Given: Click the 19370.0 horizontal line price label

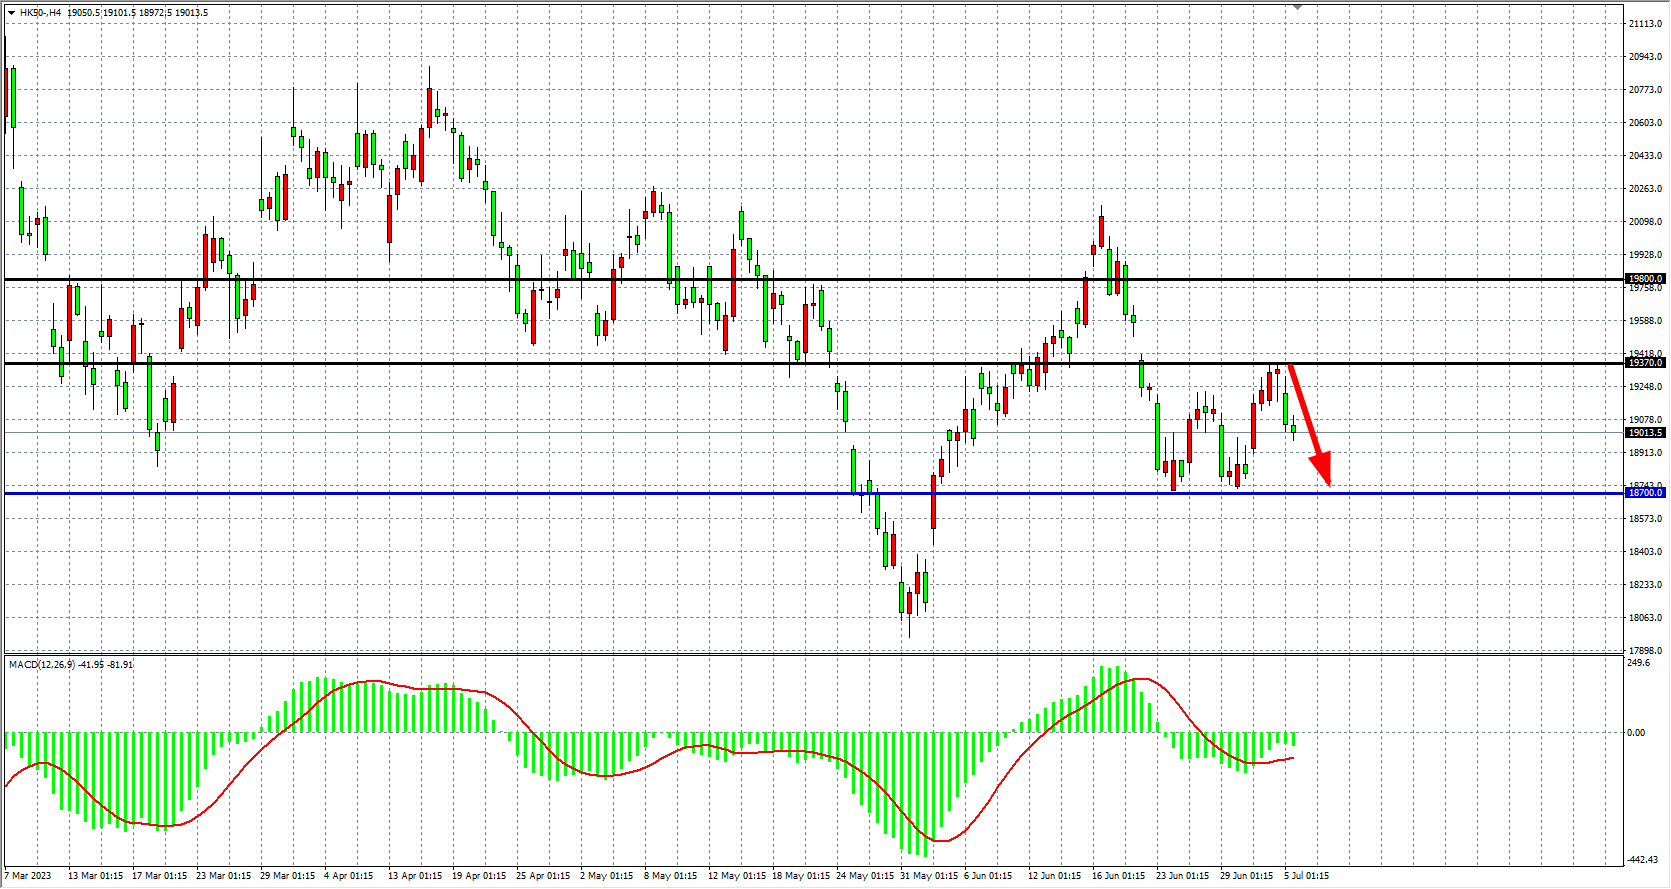Looking at the screenshot, I should (1645, 363).
